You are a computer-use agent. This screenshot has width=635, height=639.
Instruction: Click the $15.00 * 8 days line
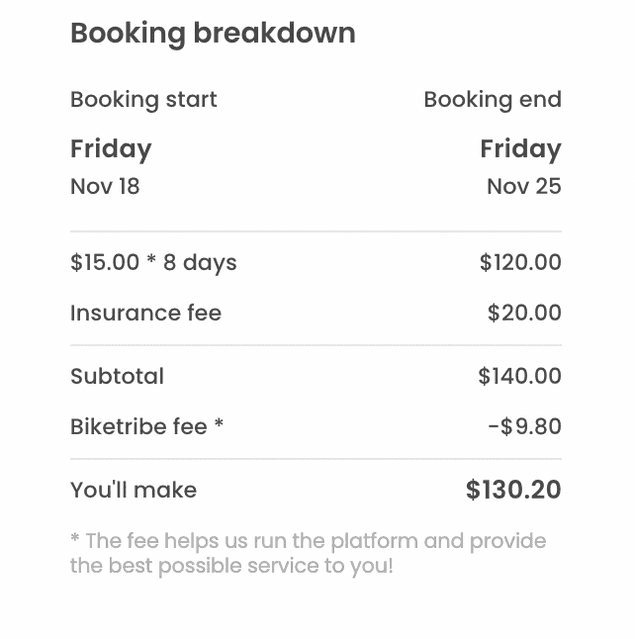point(153,263)
